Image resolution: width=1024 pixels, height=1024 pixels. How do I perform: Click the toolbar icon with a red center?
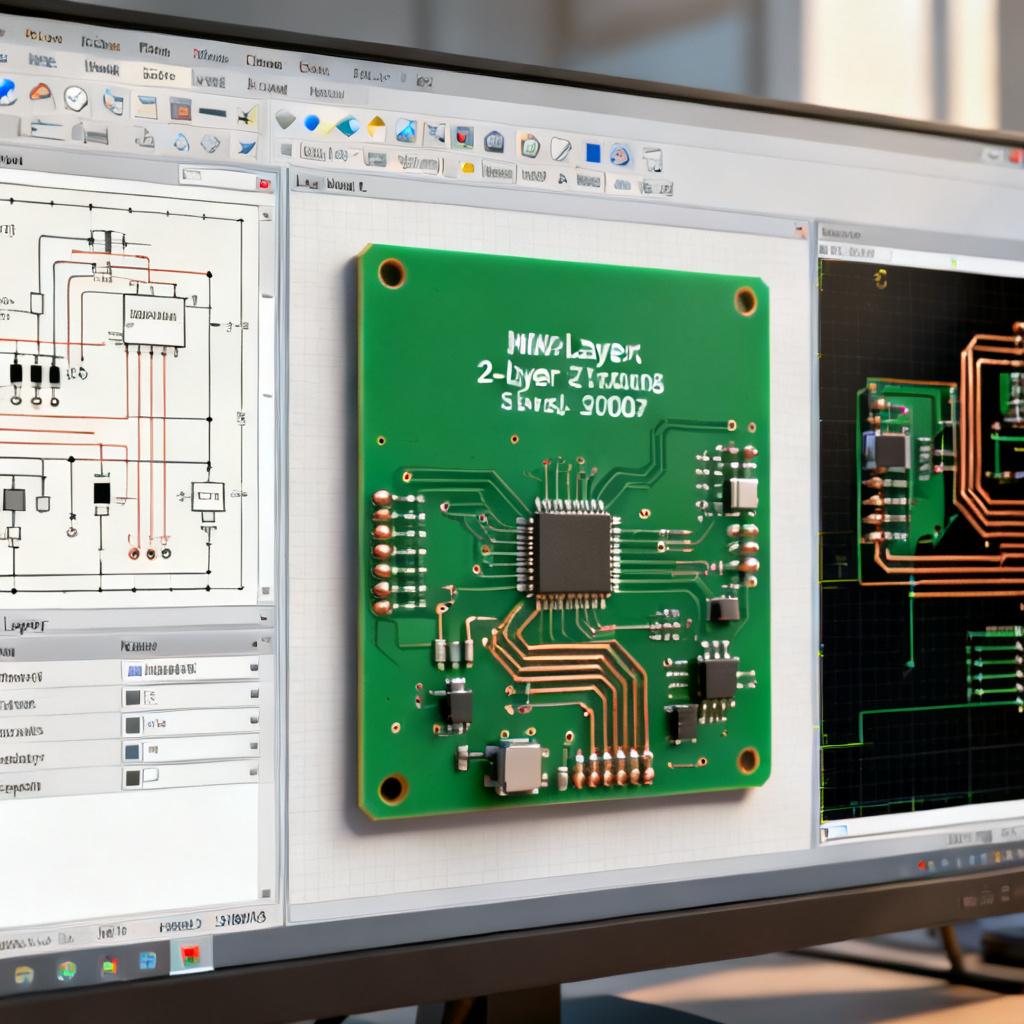[463, 137]
